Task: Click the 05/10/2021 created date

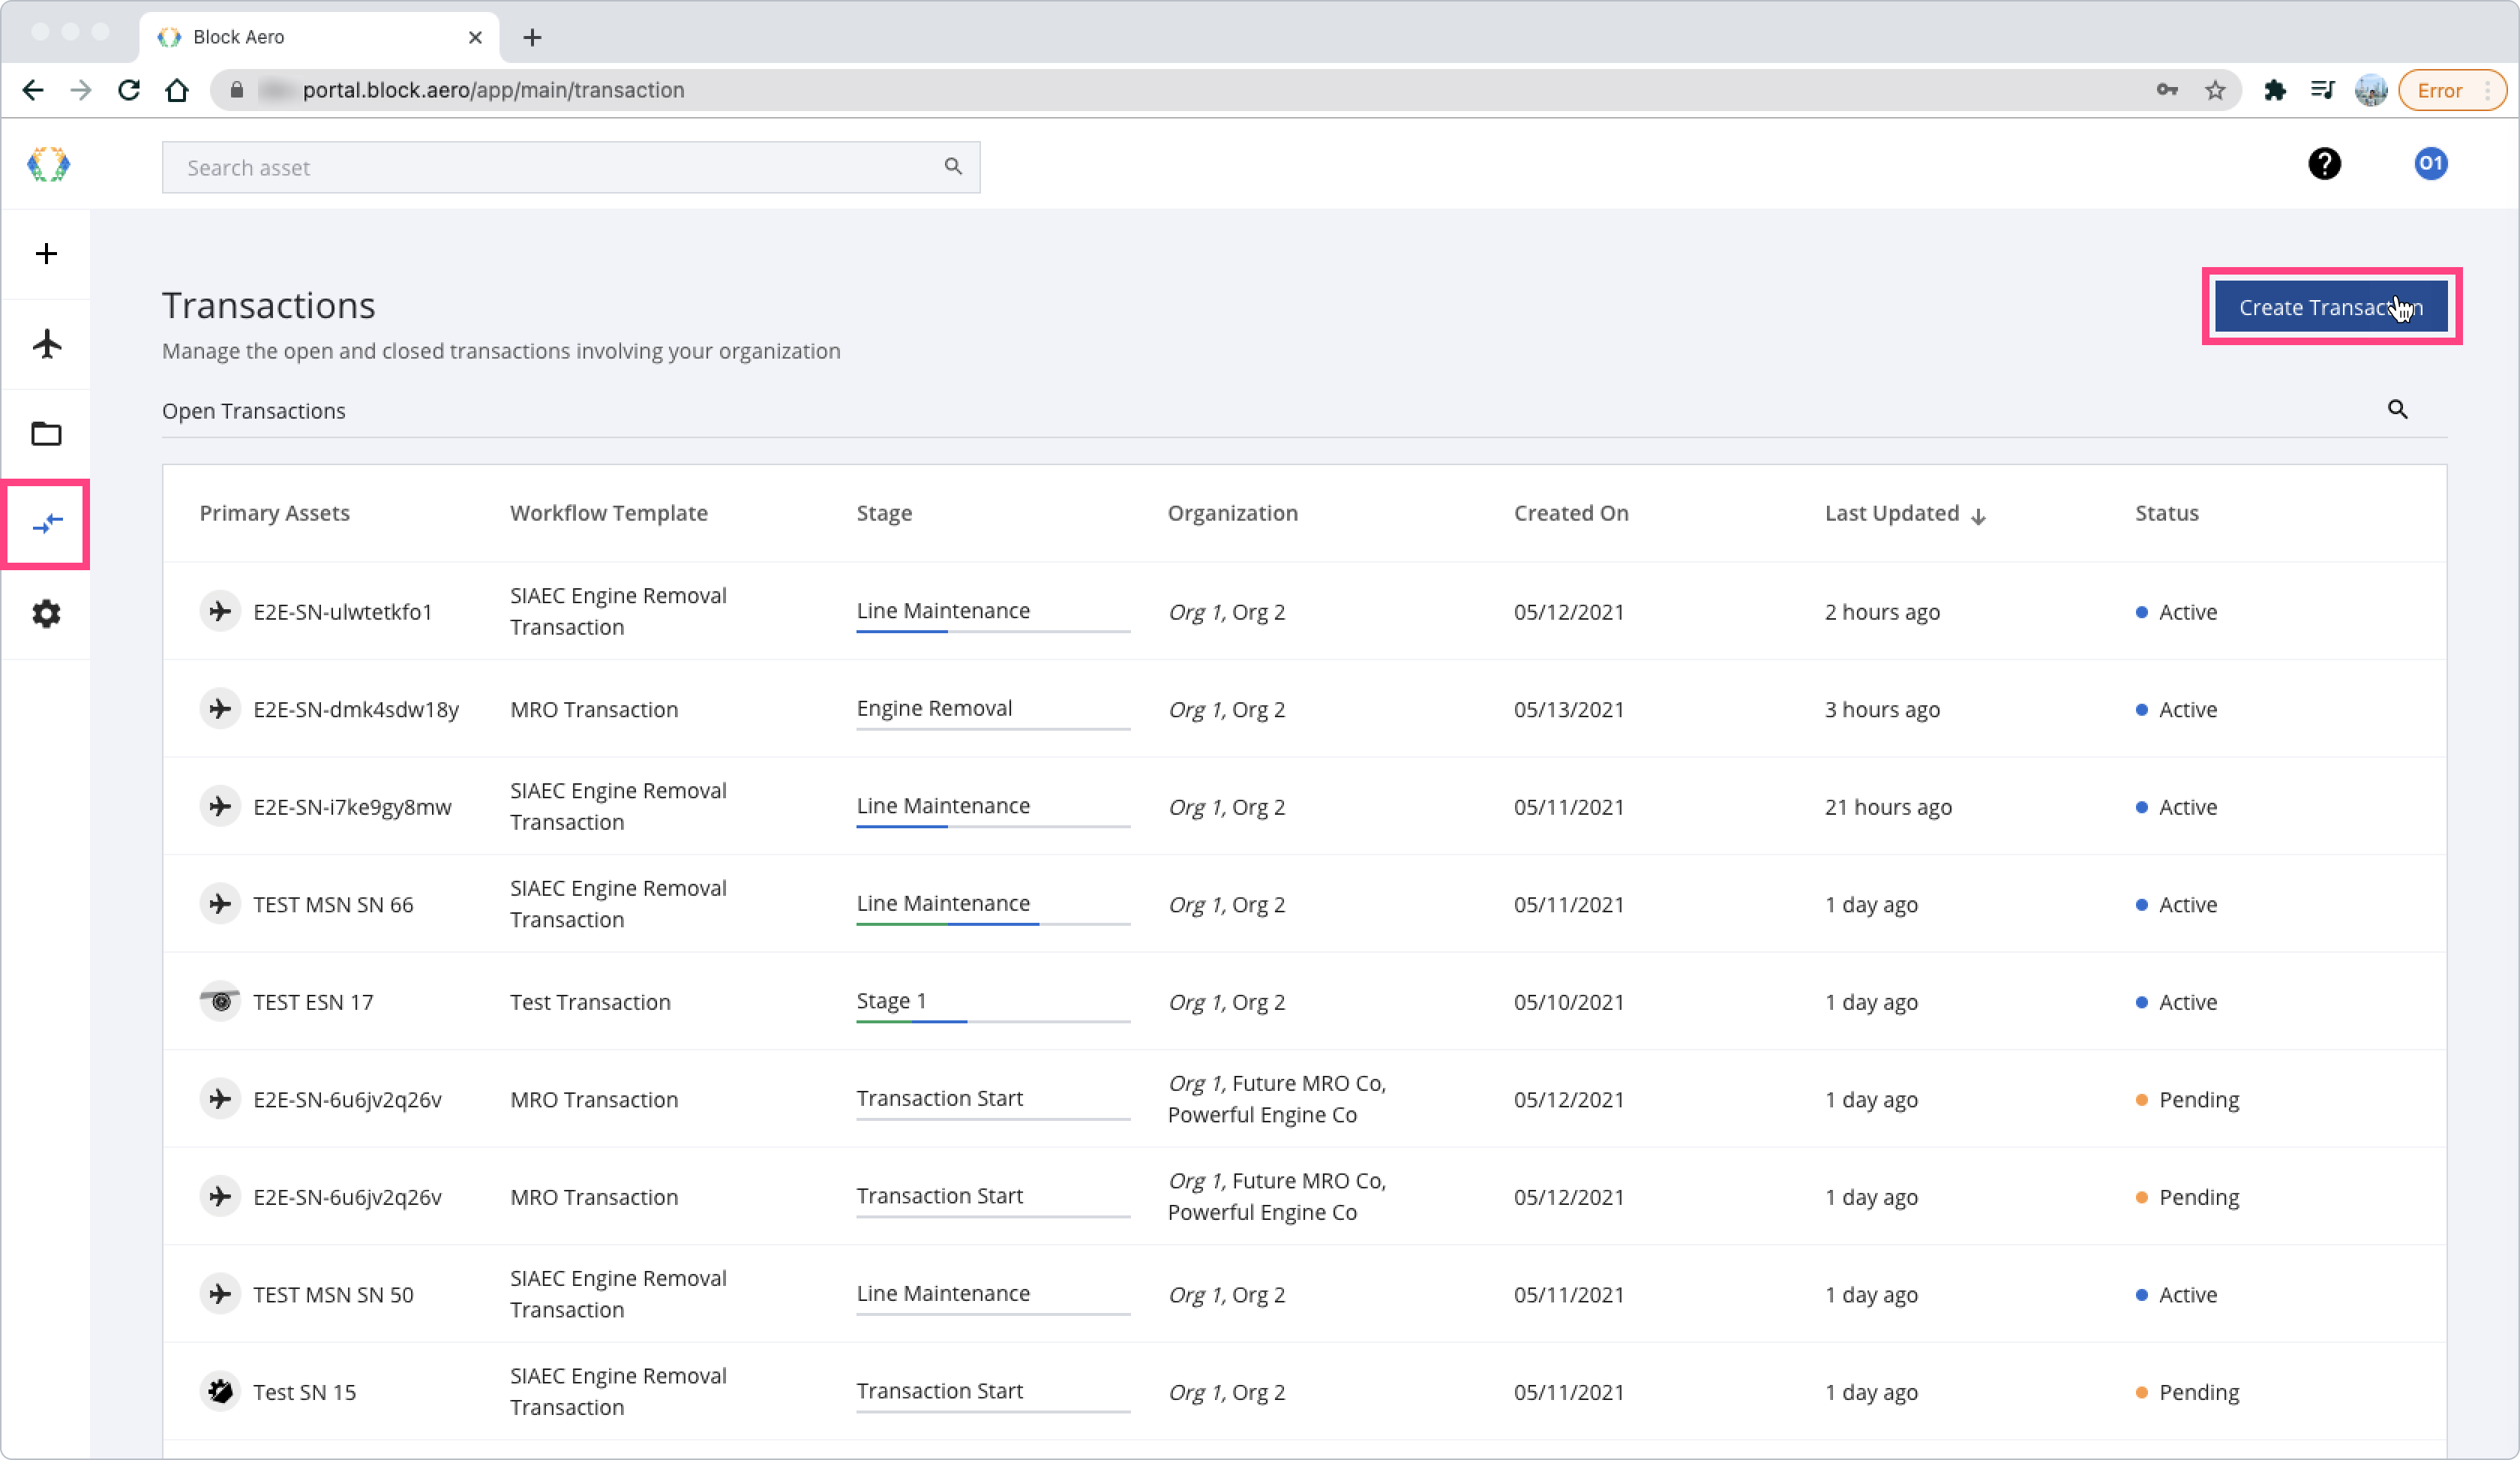Action: click(x=1568, y=1002)
